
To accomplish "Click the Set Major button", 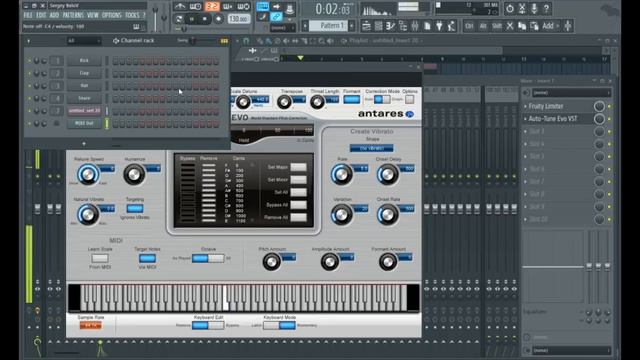I will (298, 167).
